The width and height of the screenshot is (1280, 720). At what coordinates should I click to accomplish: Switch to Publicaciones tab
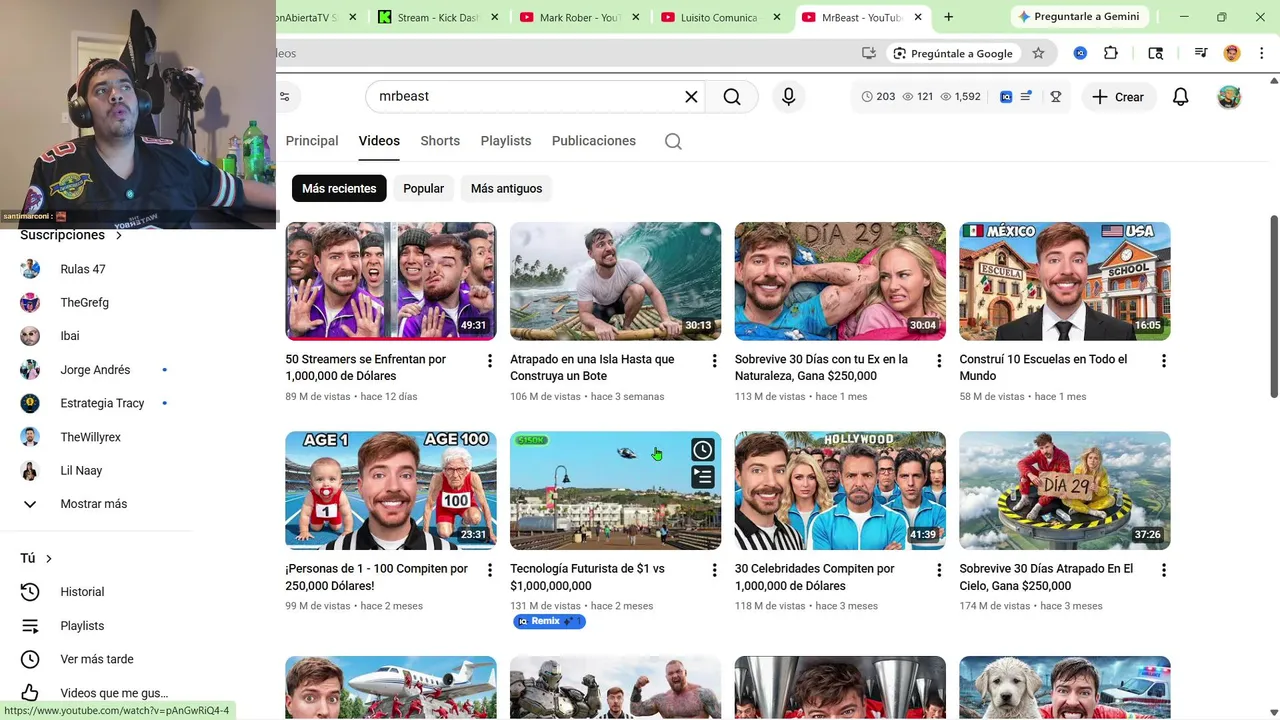tap(594, 141)
